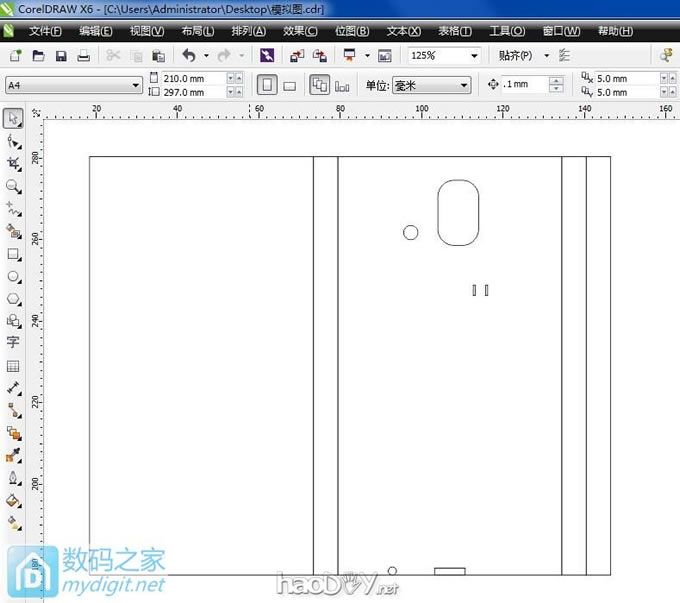This screenshot has height=603, width=680.
Task: Select the Text tool (字)
Action: coord(13,343)
